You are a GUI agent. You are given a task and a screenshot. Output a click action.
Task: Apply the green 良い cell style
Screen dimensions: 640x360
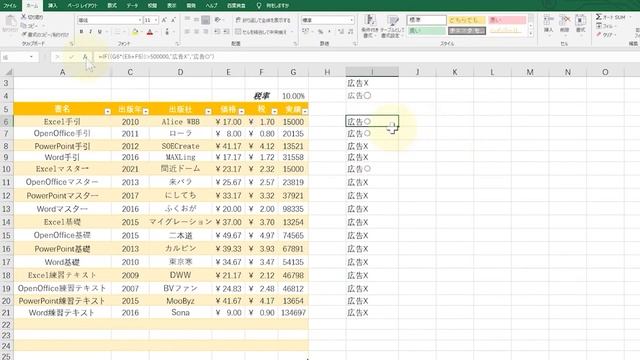[426, 31]
